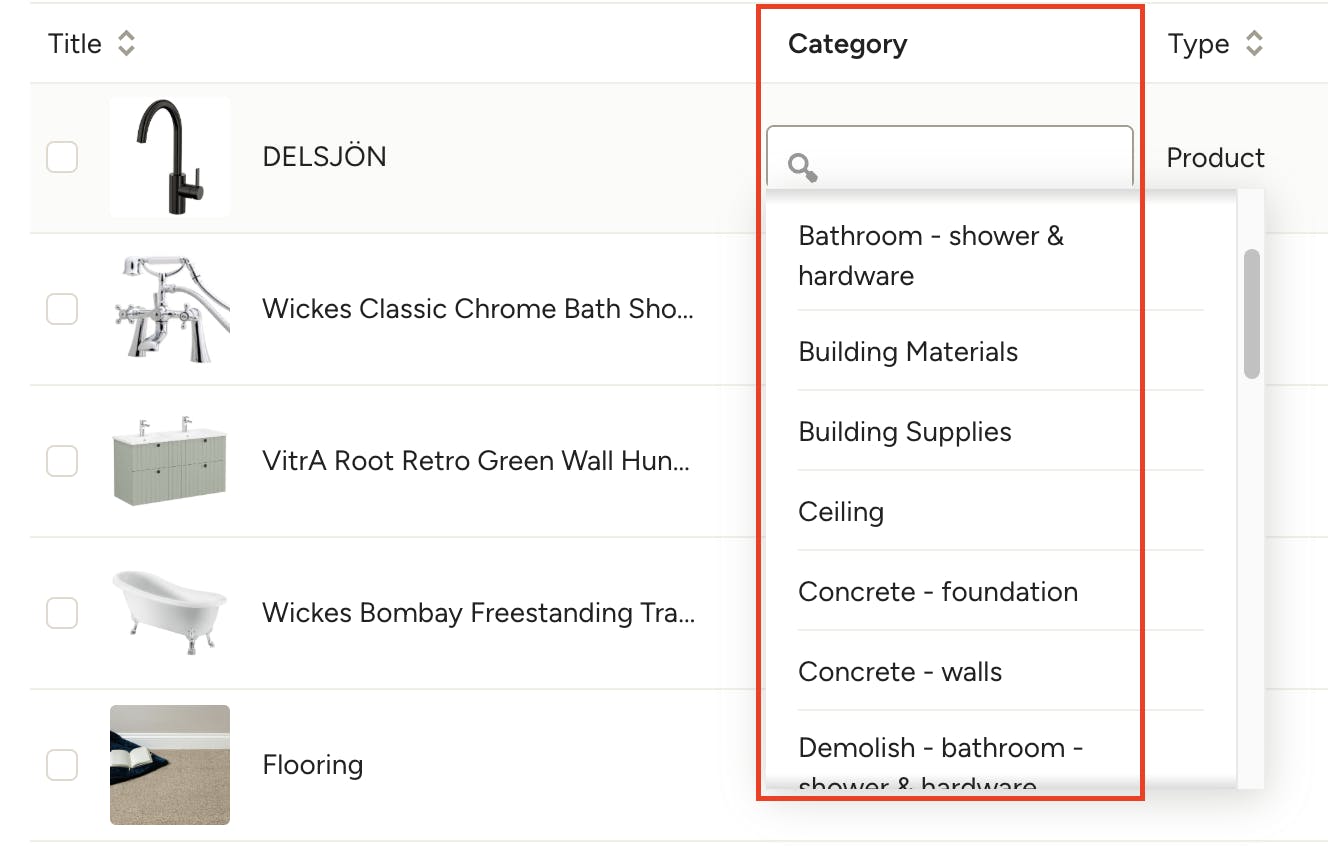Open the DELSJÖN black faucet thumbnail
The height and width of the screenshot is (846, 1328).
pyautogui.click(x=170, y=157)
